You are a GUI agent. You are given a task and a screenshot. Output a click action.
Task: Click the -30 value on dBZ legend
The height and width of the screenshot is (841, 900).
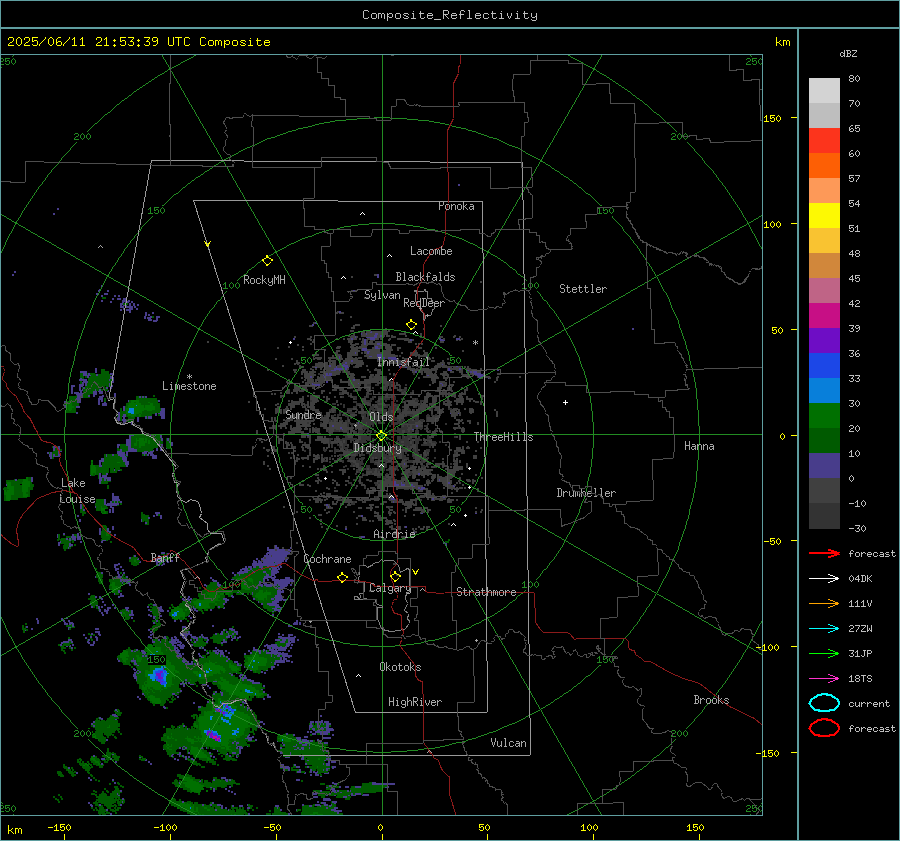click(x=857, y=529)
